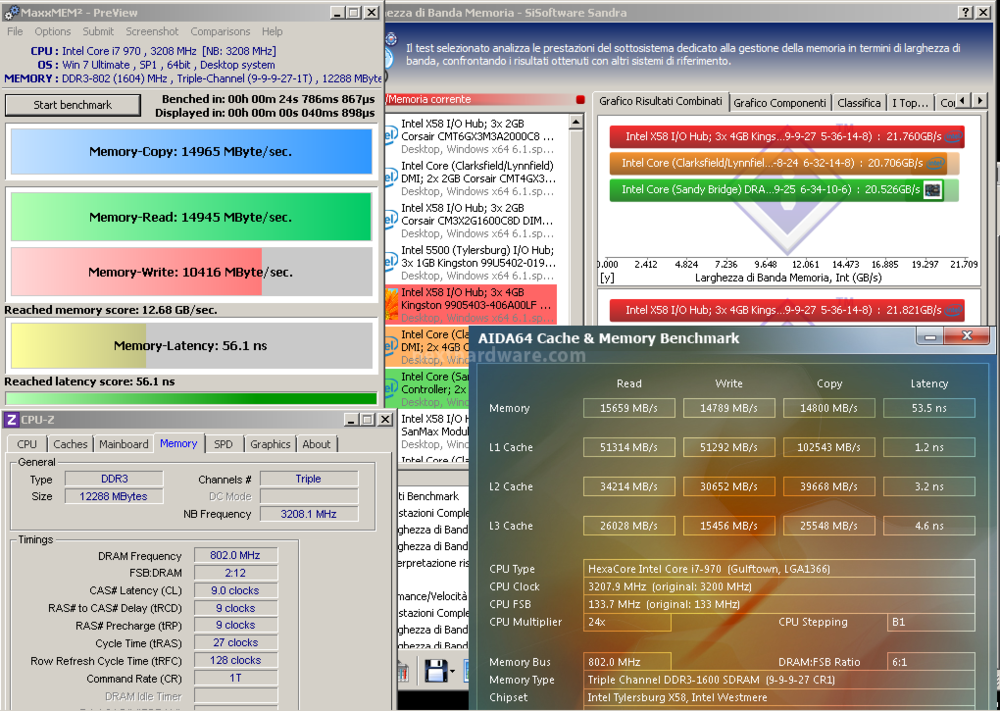Switch to the CPU tab in CPU-Z

(x=27, y=444)
